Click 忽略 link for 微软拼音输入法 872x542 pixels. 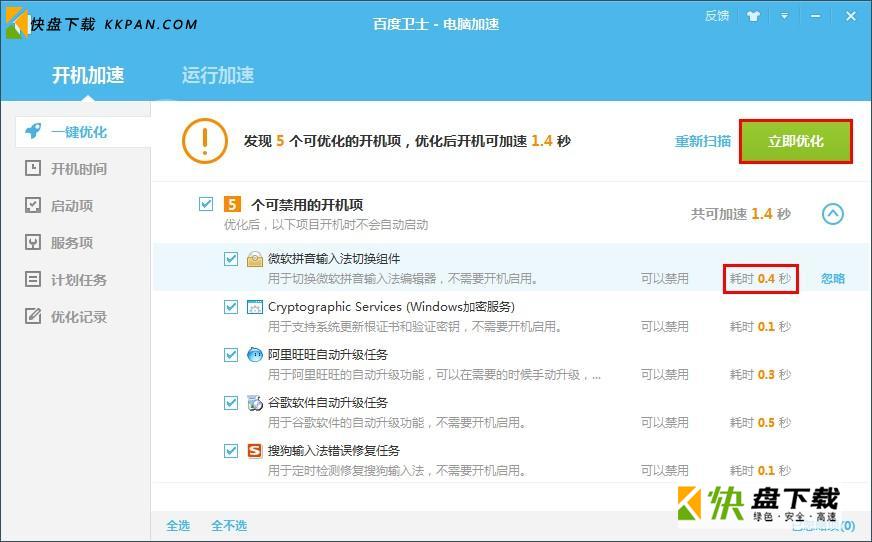pyautogui.click(x=833, y=279)
